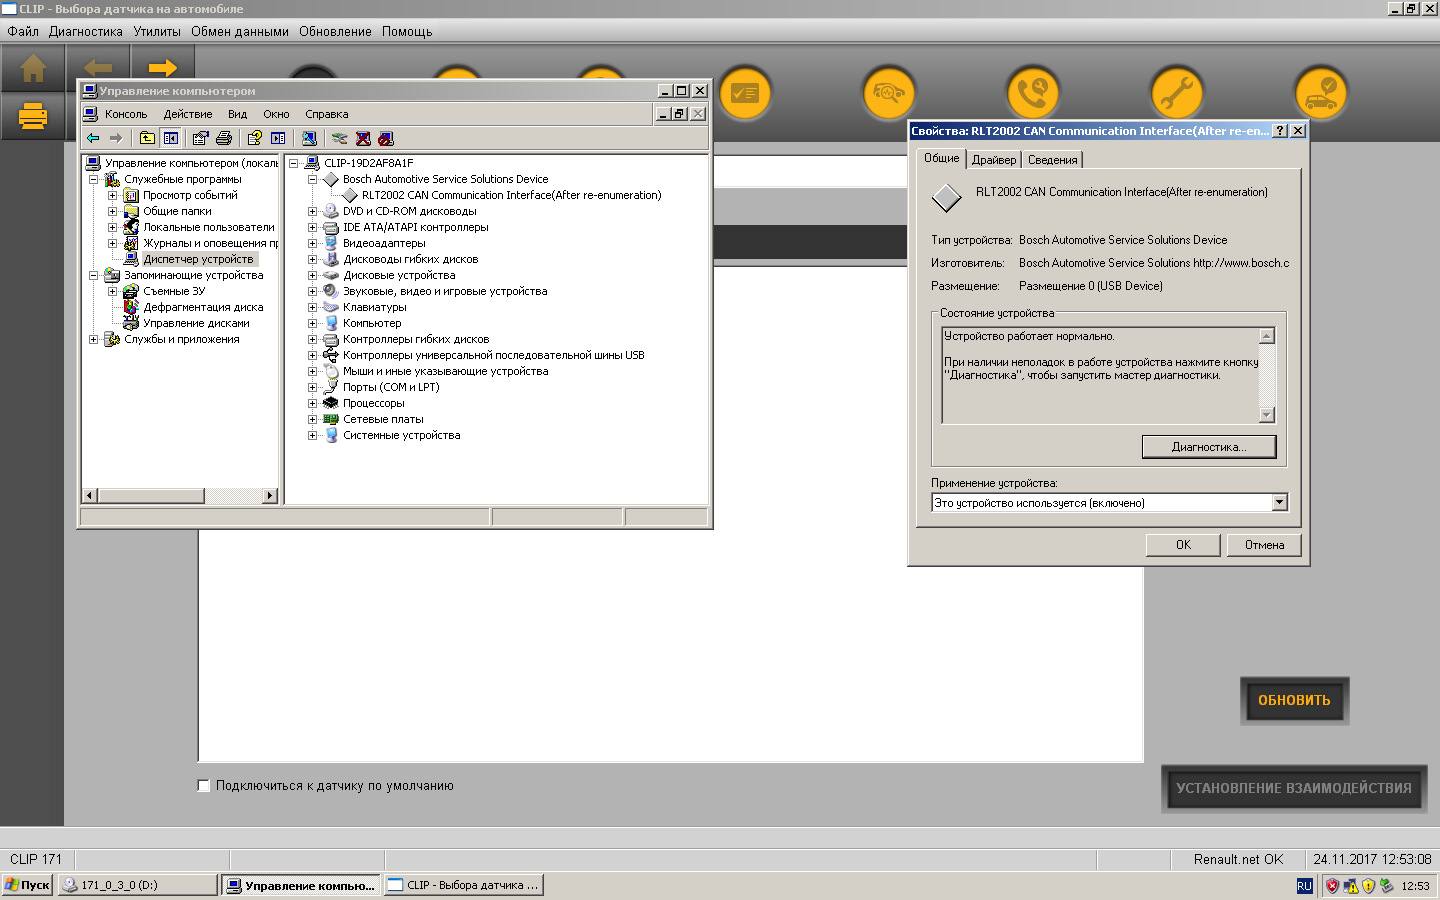Open the wrench repair round icon
Screen dimensions: 1440x900
click(1177, 93)
